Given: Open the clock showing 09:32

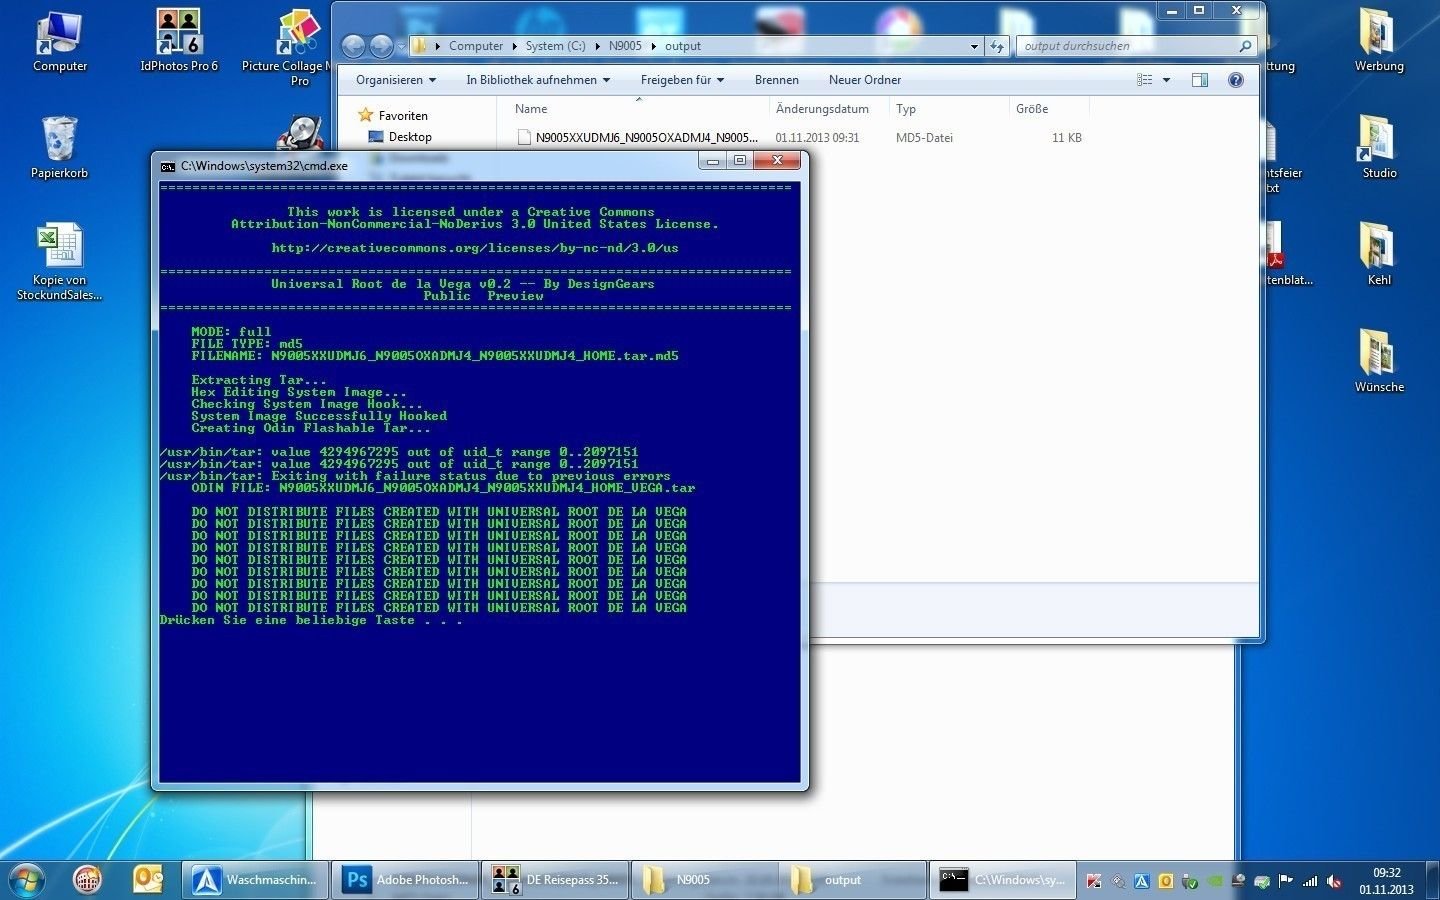Looking at the screenshot, I should (x=1386, y=880).
